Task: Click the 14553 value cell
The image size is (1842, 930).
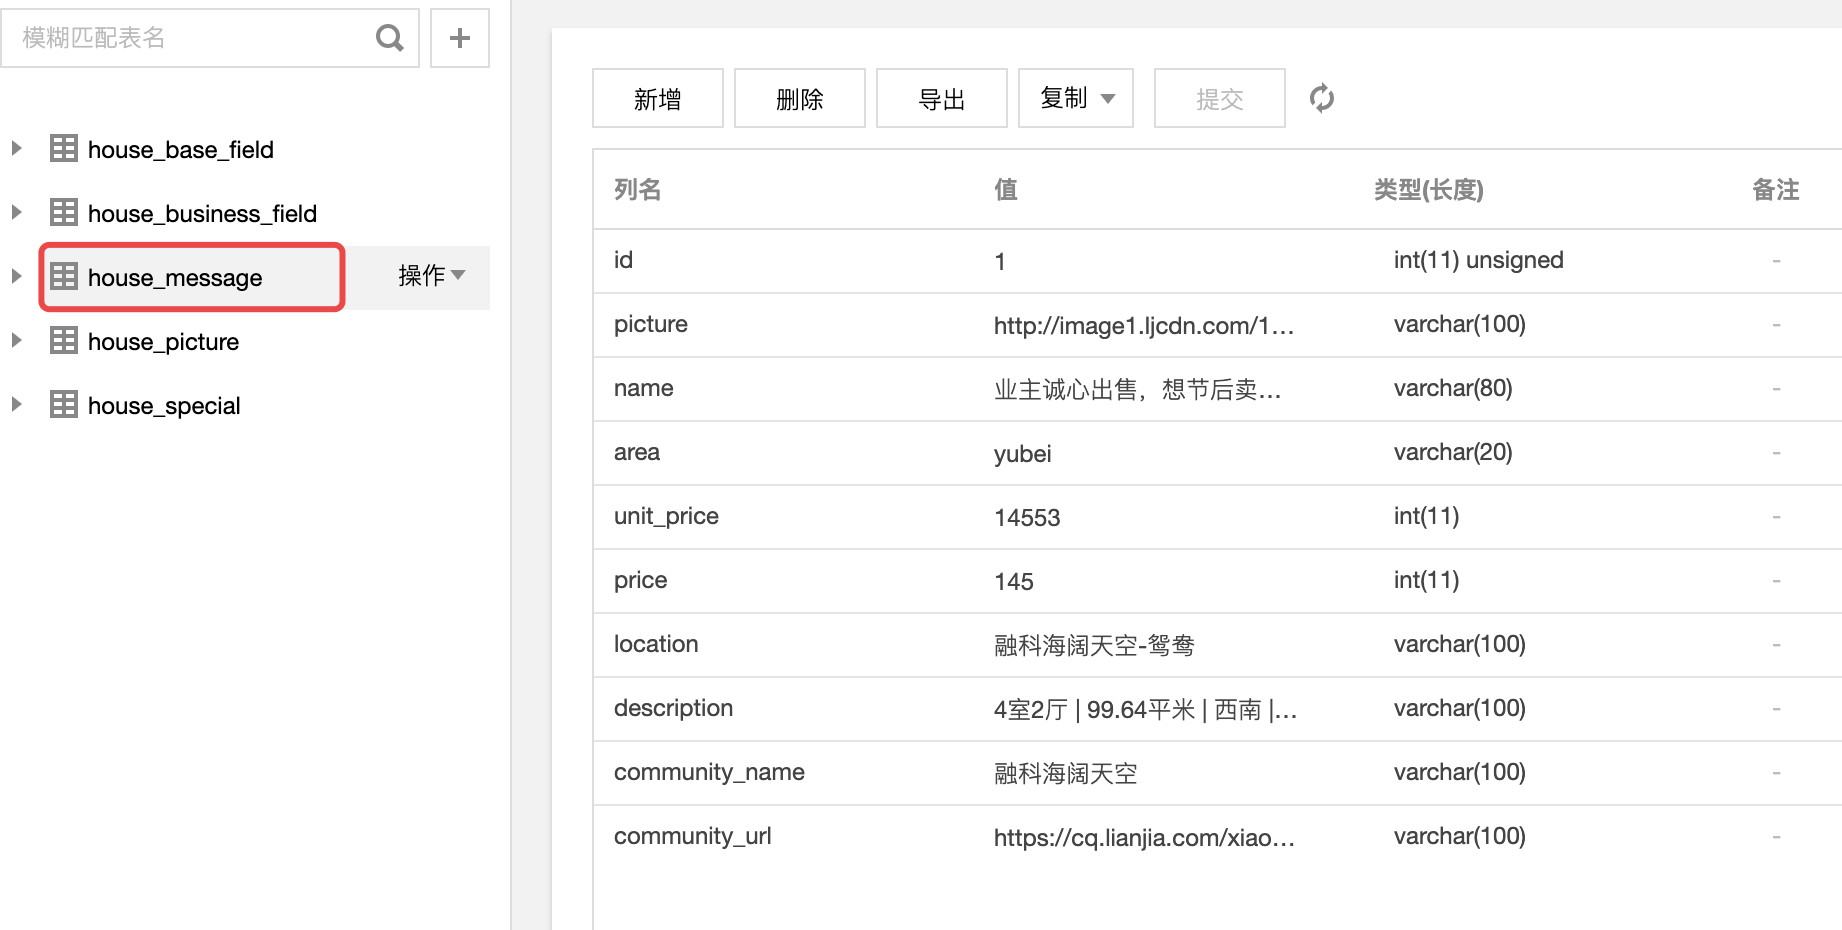Action: (1027, 518)
